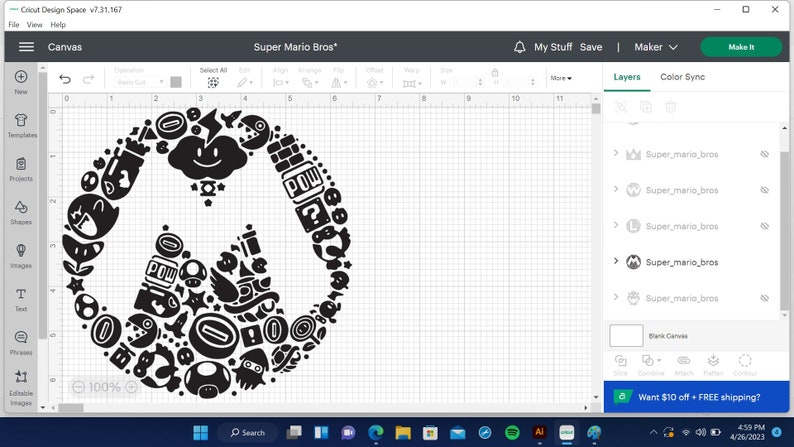The width and height of the screenshot is (794, 447).
Task: Select the Text tool
Action: click(21, 300)
